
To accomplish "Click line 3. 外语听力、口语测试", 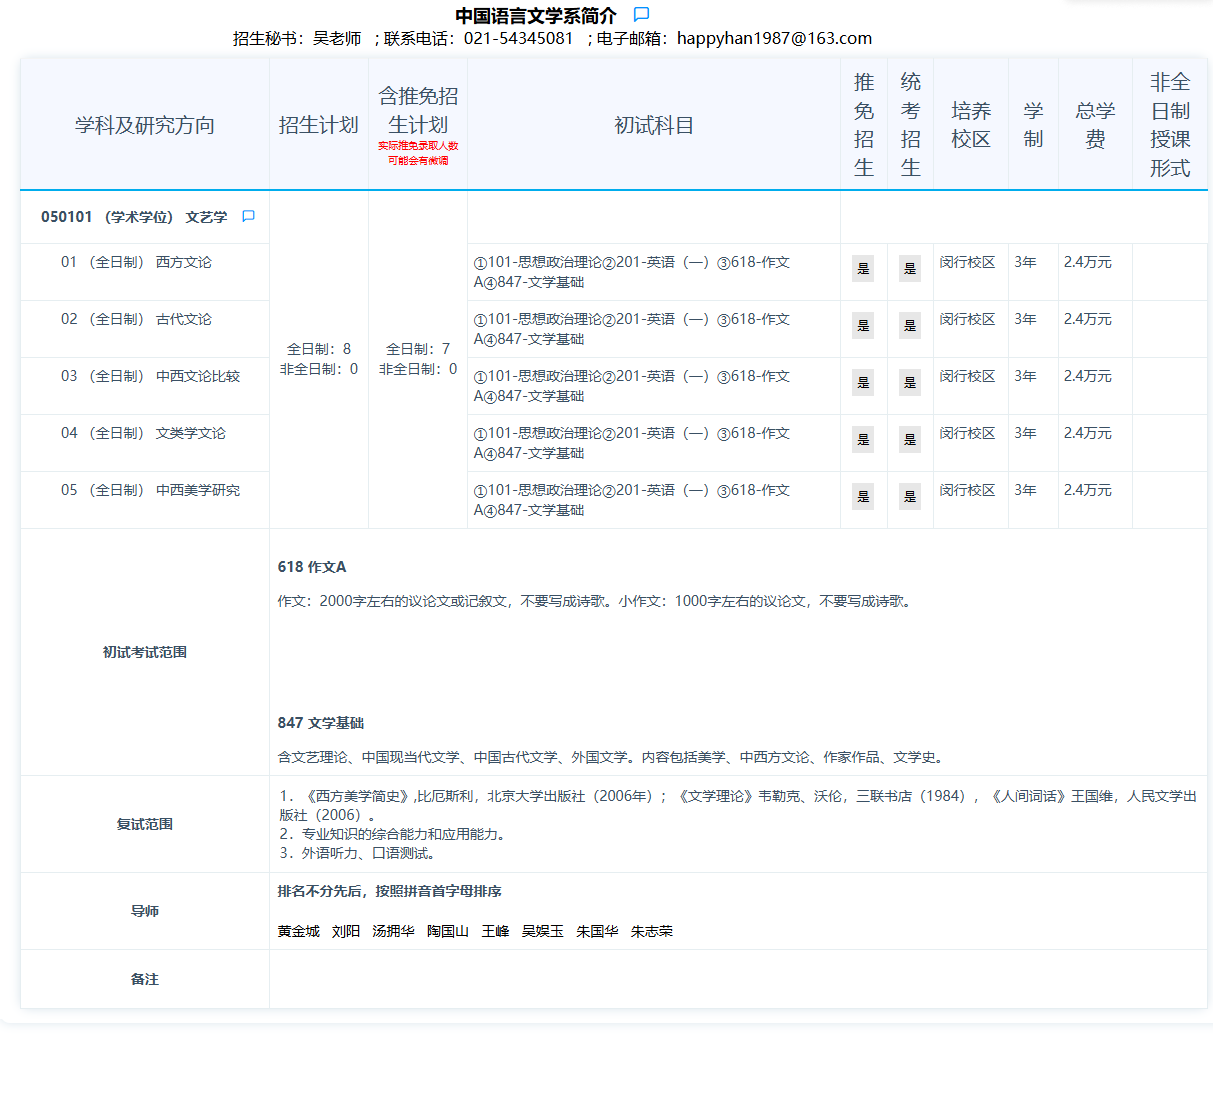I will click(357, 853).
